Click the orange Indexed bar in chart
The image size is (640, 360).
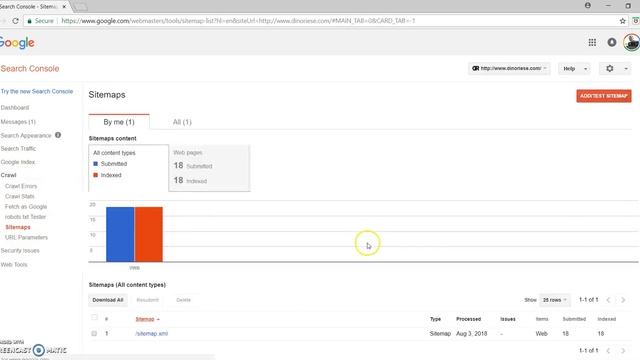(149, 234)
